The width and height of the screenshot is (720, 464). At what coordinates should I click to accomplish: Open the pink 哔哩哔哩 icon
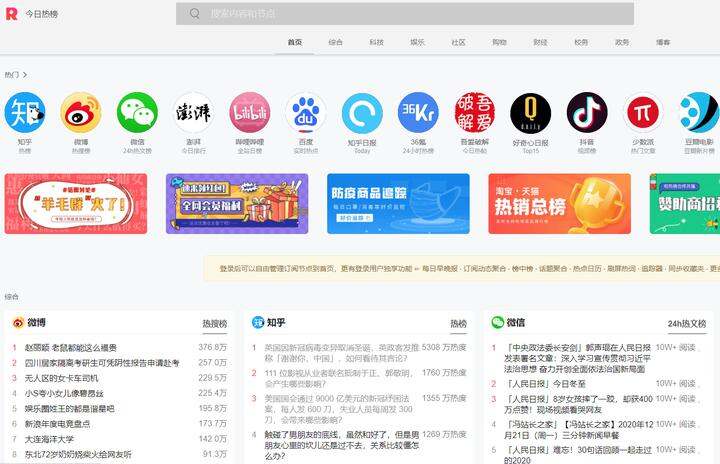(250, 113)
